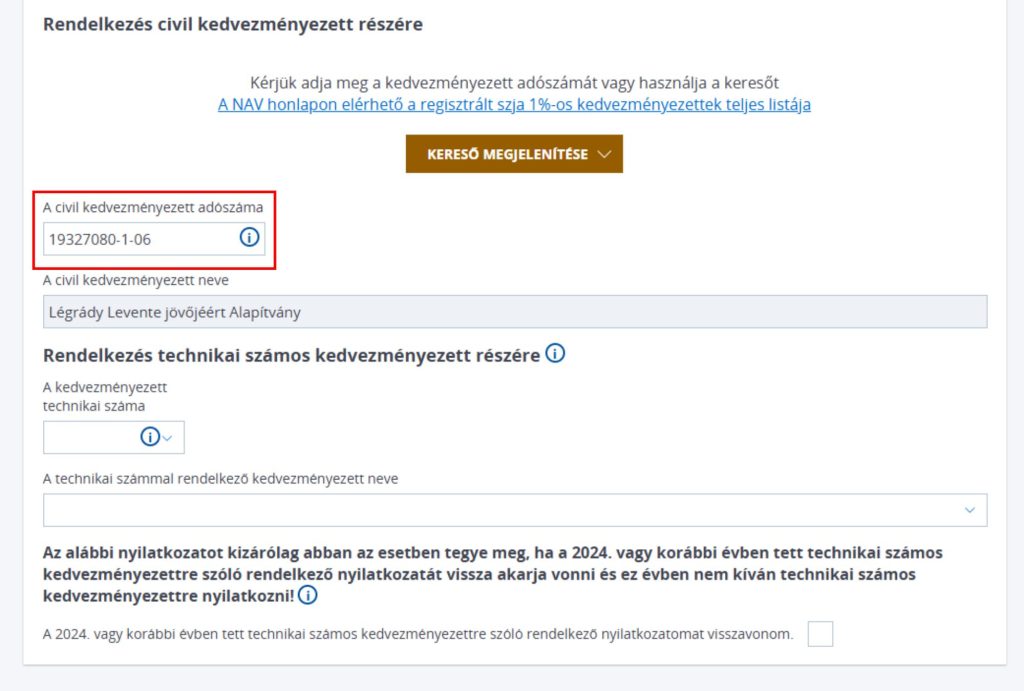This screenshot has height=691, width=1024.
Task: Tick the visszavonom declaration checkbox
Action: (x=820, y=634)
